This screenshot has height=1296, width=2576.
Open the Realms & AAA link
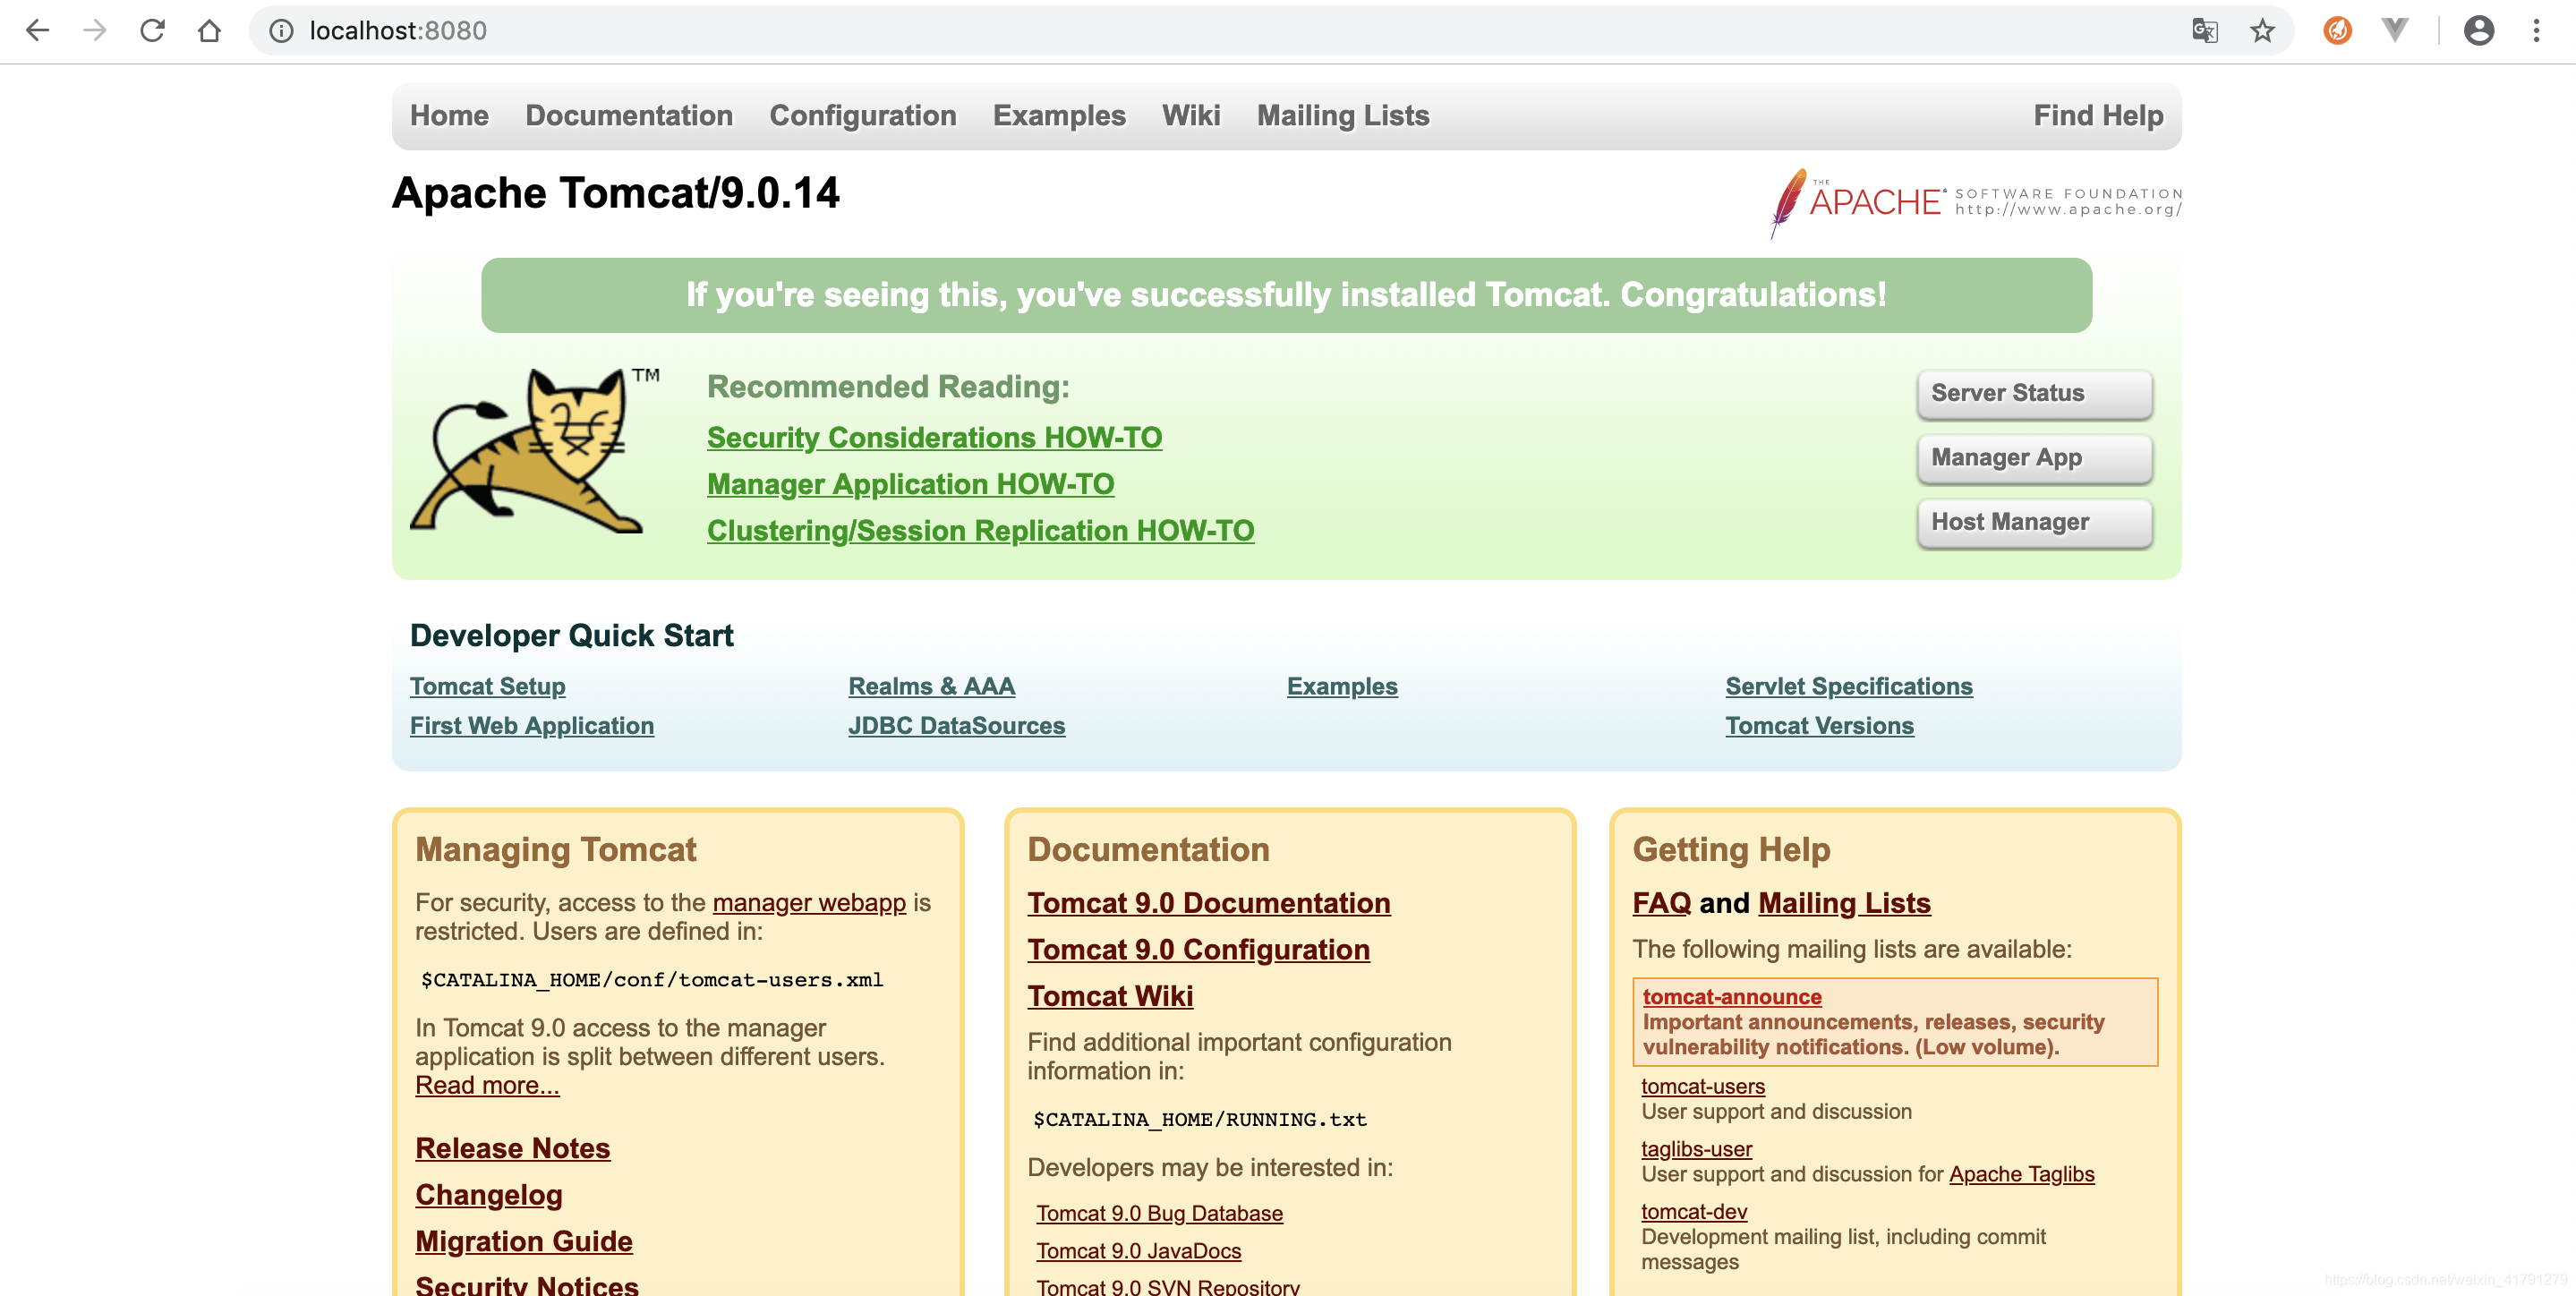pos(931,687)
